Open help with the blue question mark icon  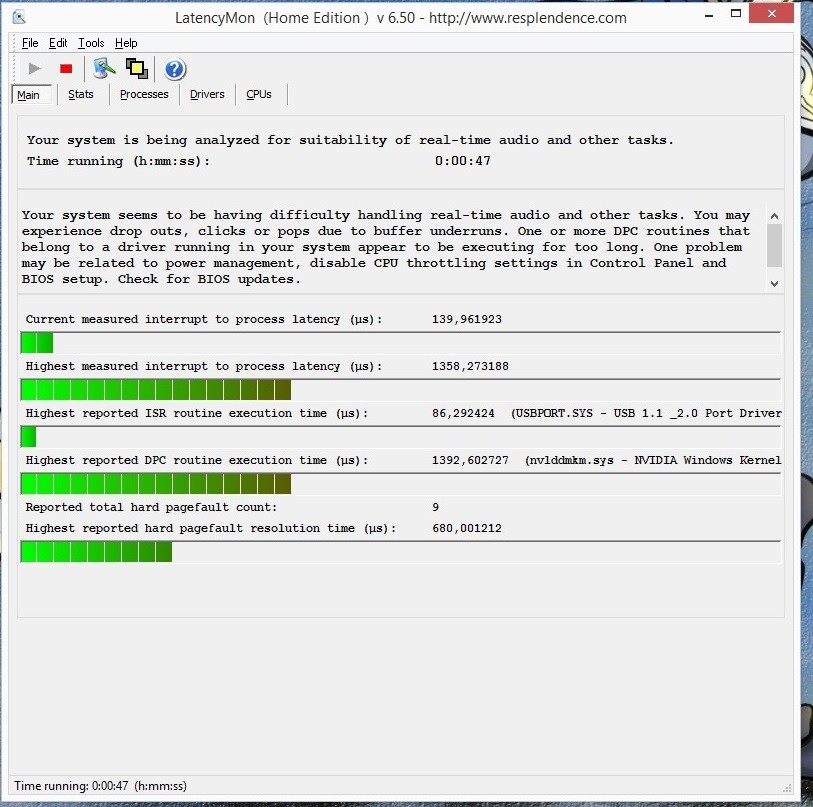pyautogui.click(x=175, y=69)
